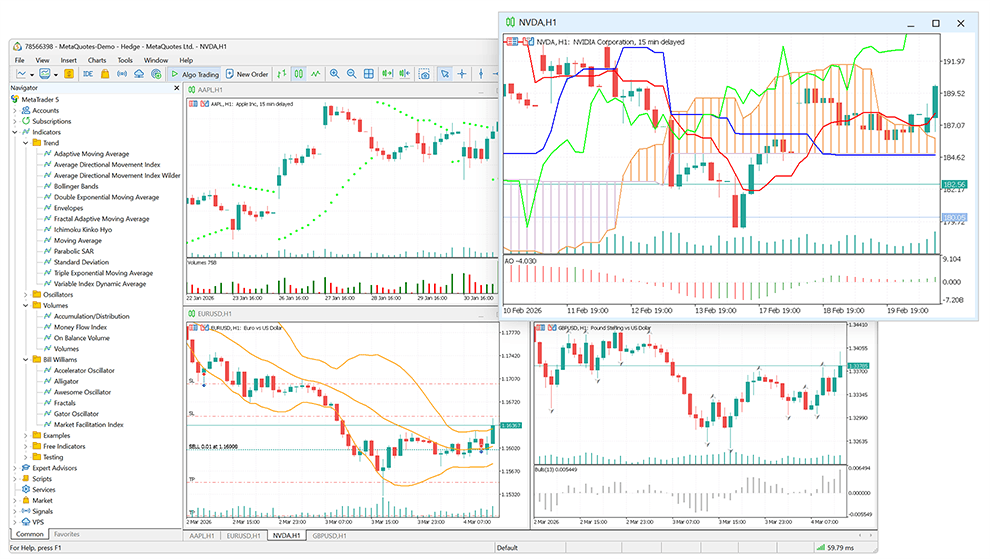This screenshot has height=559, width=990.
Task: Select candlestick chart view icon
Action: [x=299, y=74]
